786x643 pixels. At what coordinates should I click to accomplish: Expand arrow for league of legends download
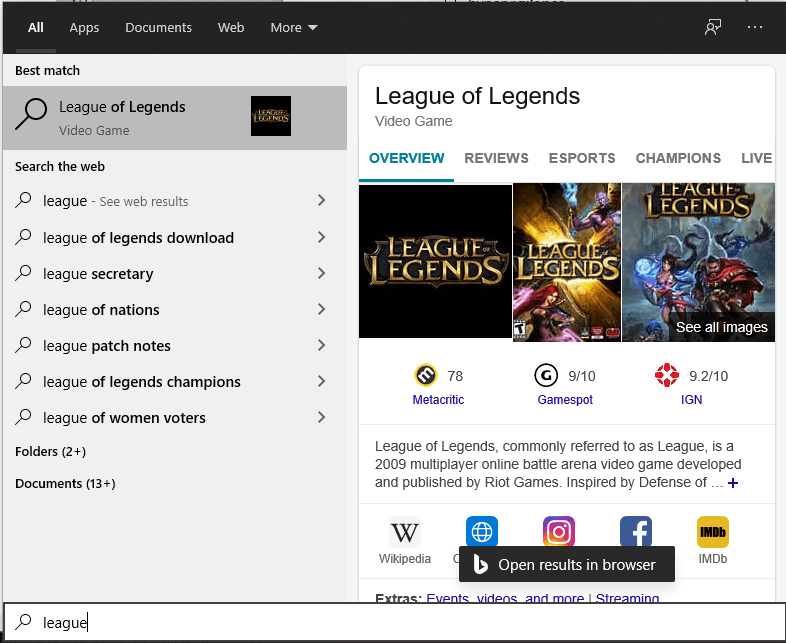[x=322, y=237]
